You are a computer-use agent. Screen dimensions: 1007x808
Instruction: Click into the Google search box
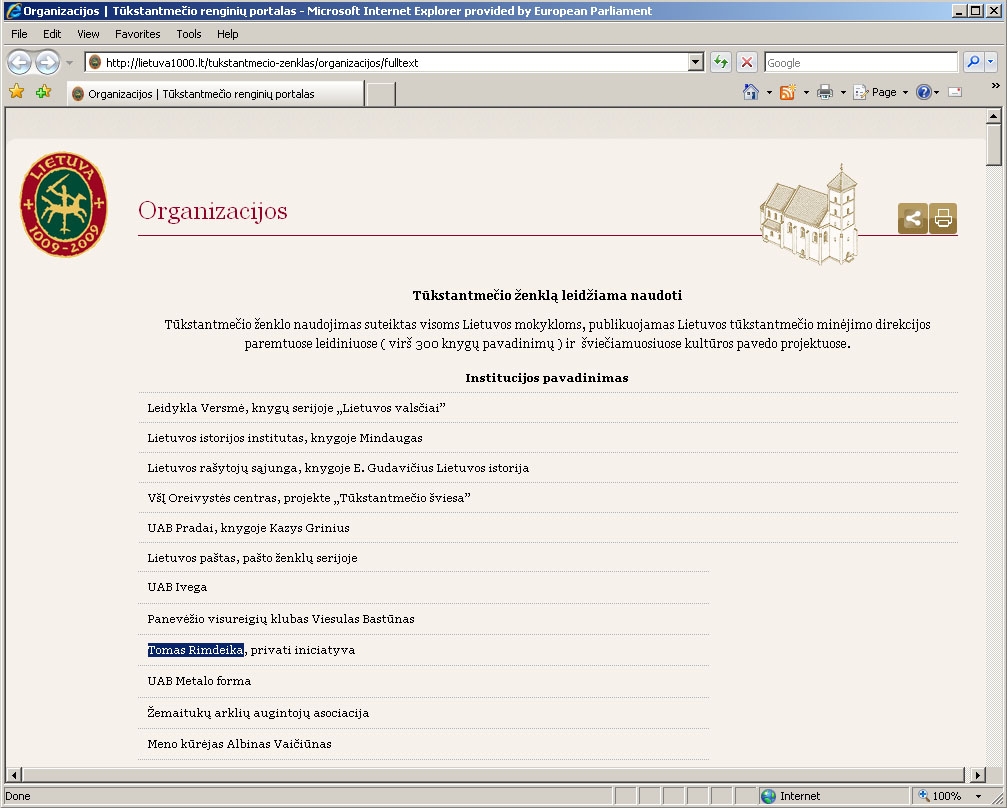coord(860,62)
